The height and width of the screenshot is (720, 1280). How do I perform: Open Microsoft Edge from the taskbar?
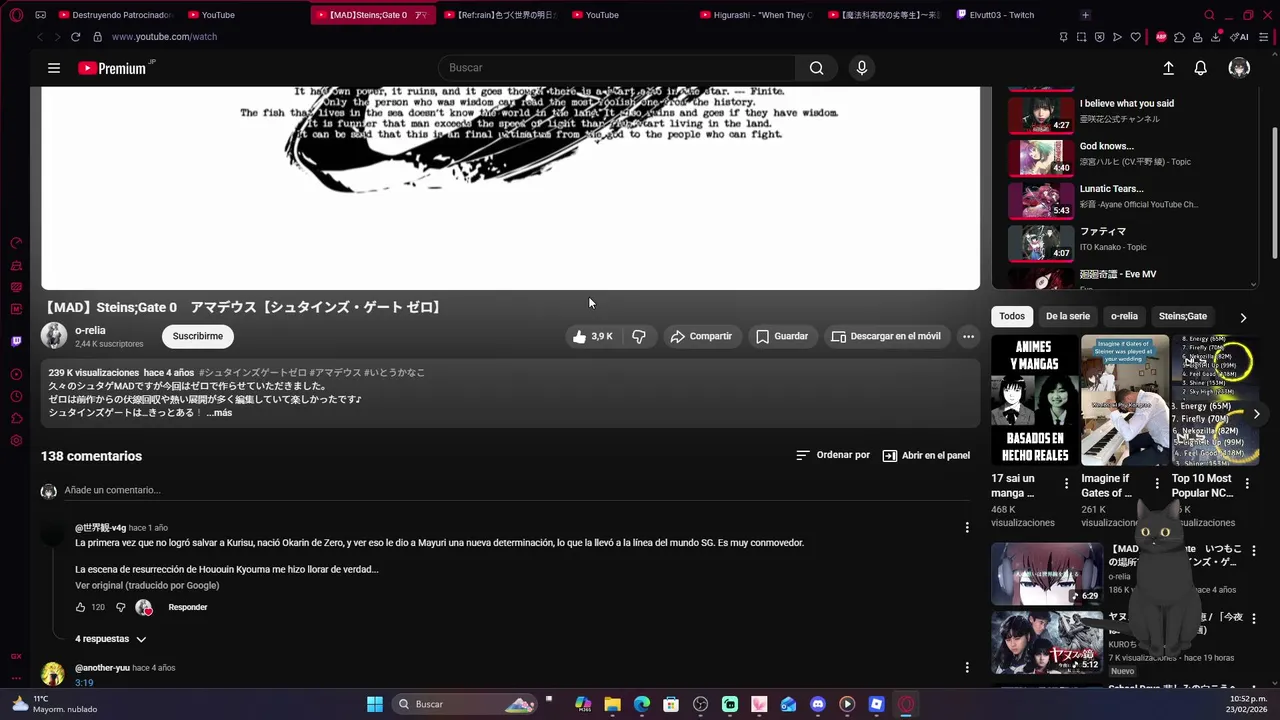tap(642, 704)
